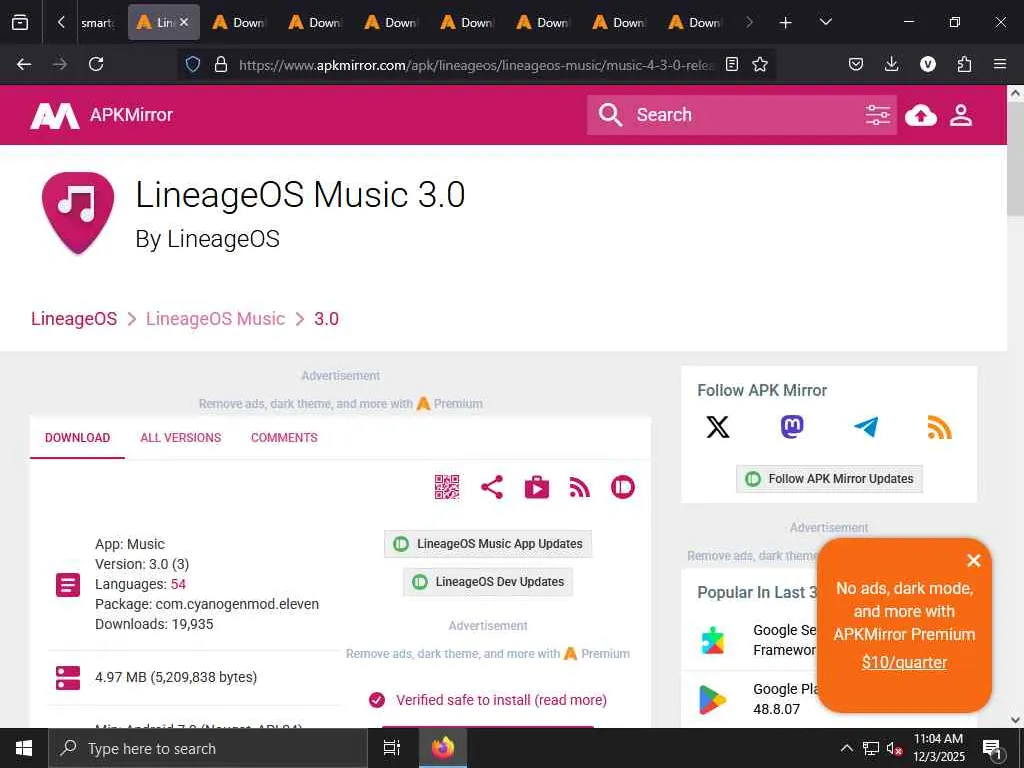Toggle reader view icon in address bar

point(732,64)
